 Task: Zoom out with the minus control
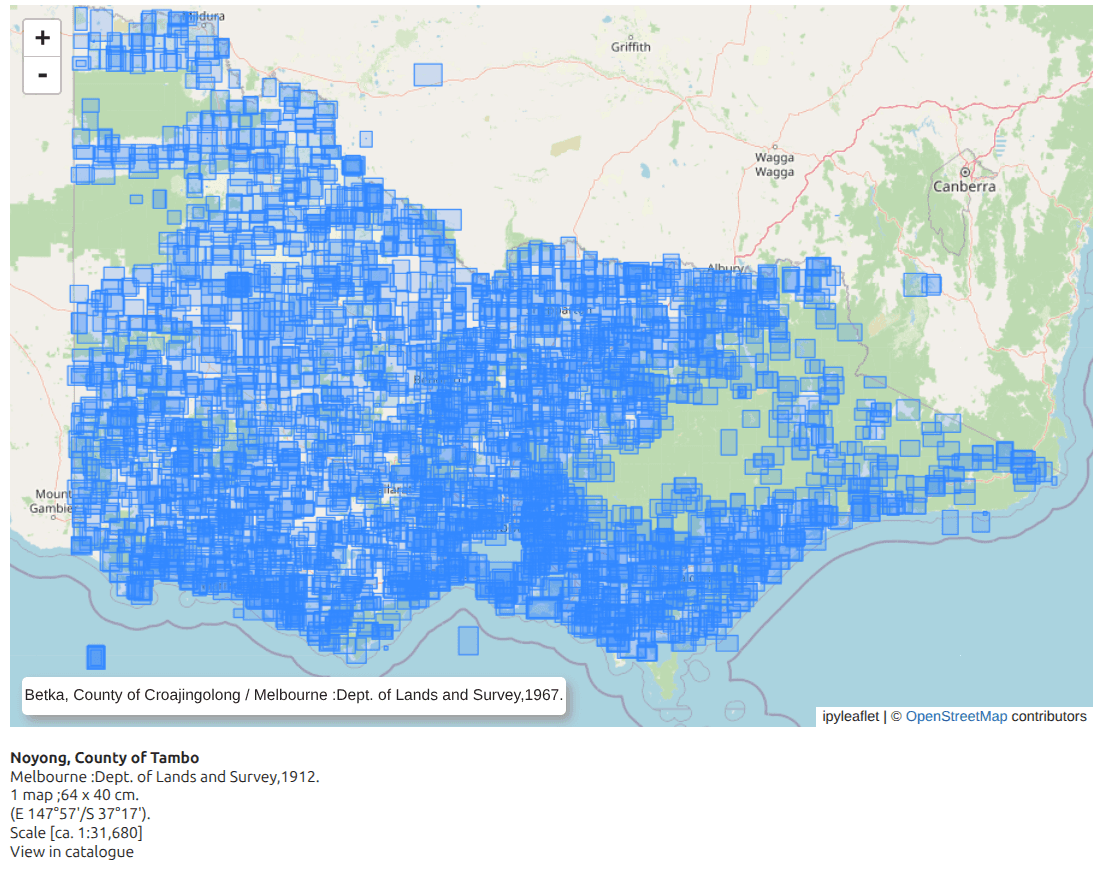point(41,74)
